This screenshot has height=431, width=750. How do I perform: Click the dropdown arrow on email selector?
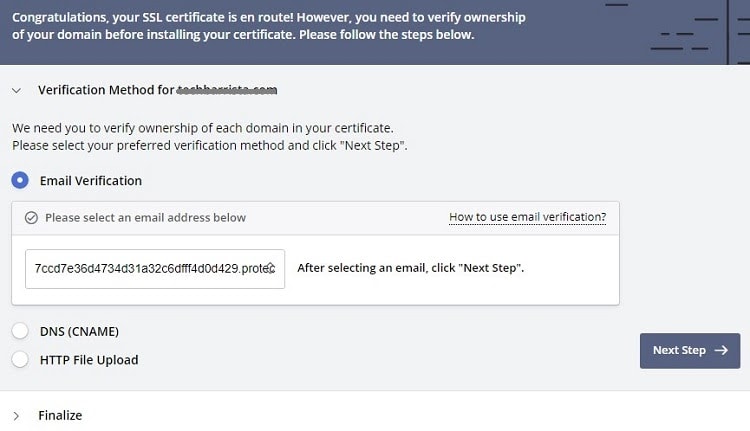[x=271, y=268]
